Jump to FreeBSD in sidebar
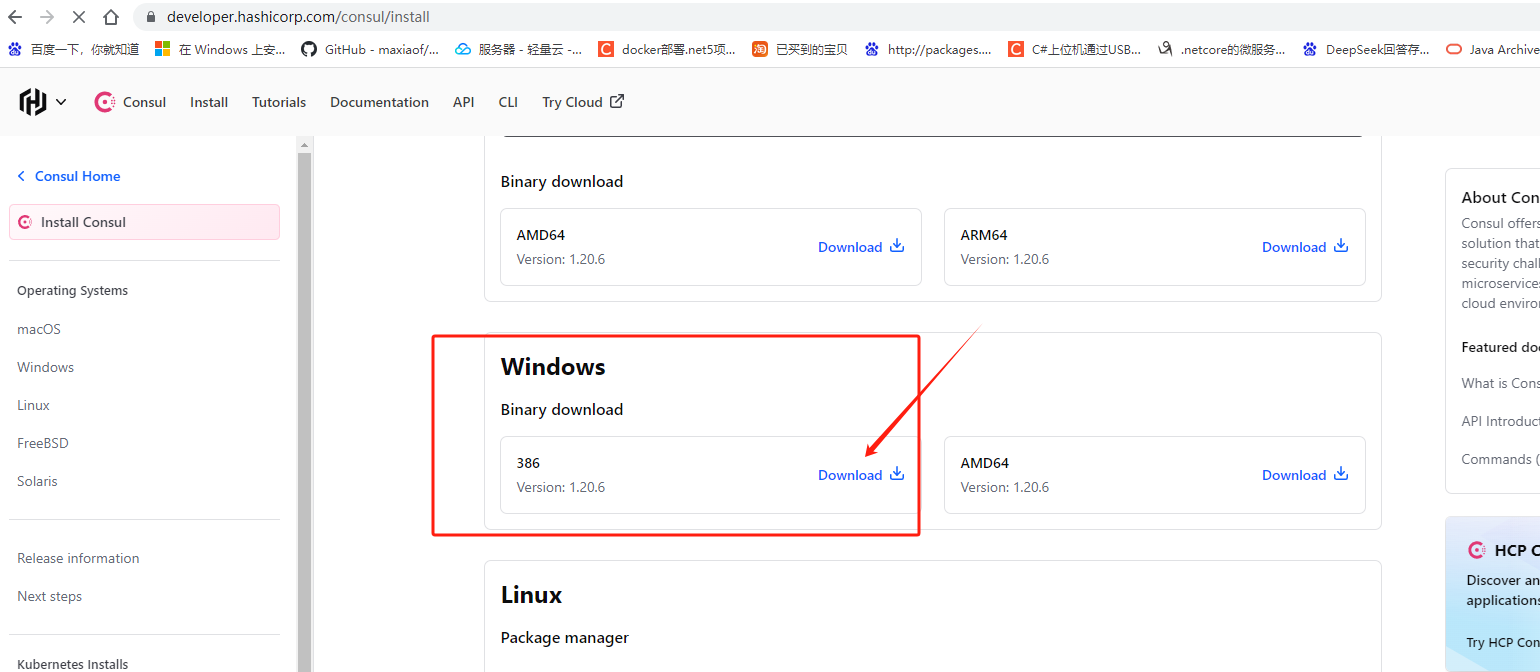The image size is (1540, 672). tap(42, 443)
